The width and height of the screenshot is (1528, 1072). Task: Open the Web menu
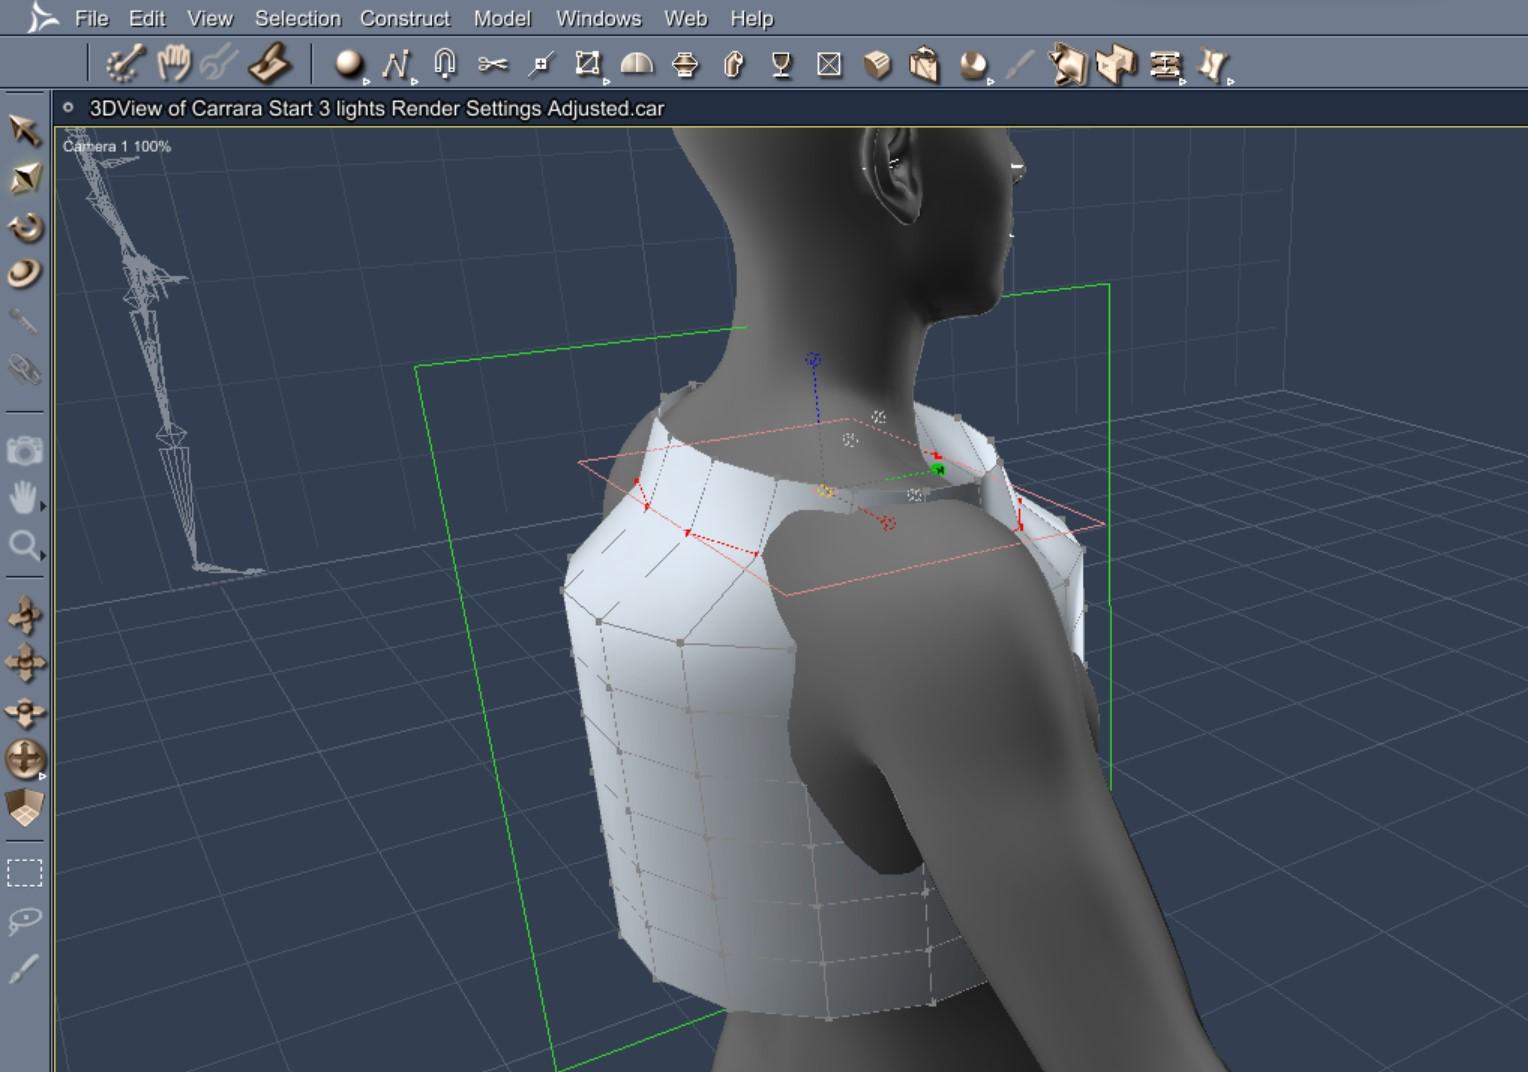pyautogui.click(x=685, y=18)
